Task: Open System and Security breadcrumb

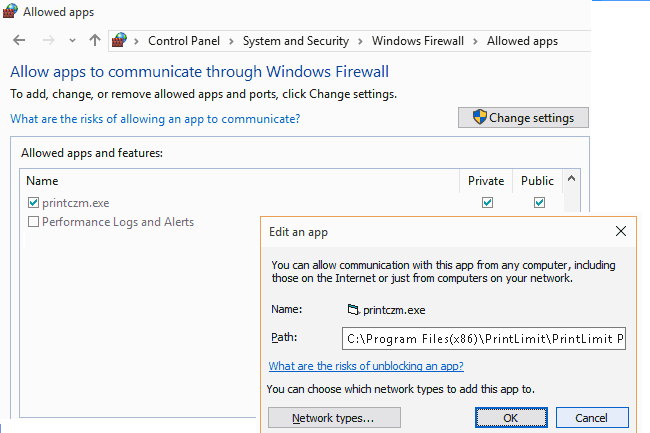Action: point(296,41)
